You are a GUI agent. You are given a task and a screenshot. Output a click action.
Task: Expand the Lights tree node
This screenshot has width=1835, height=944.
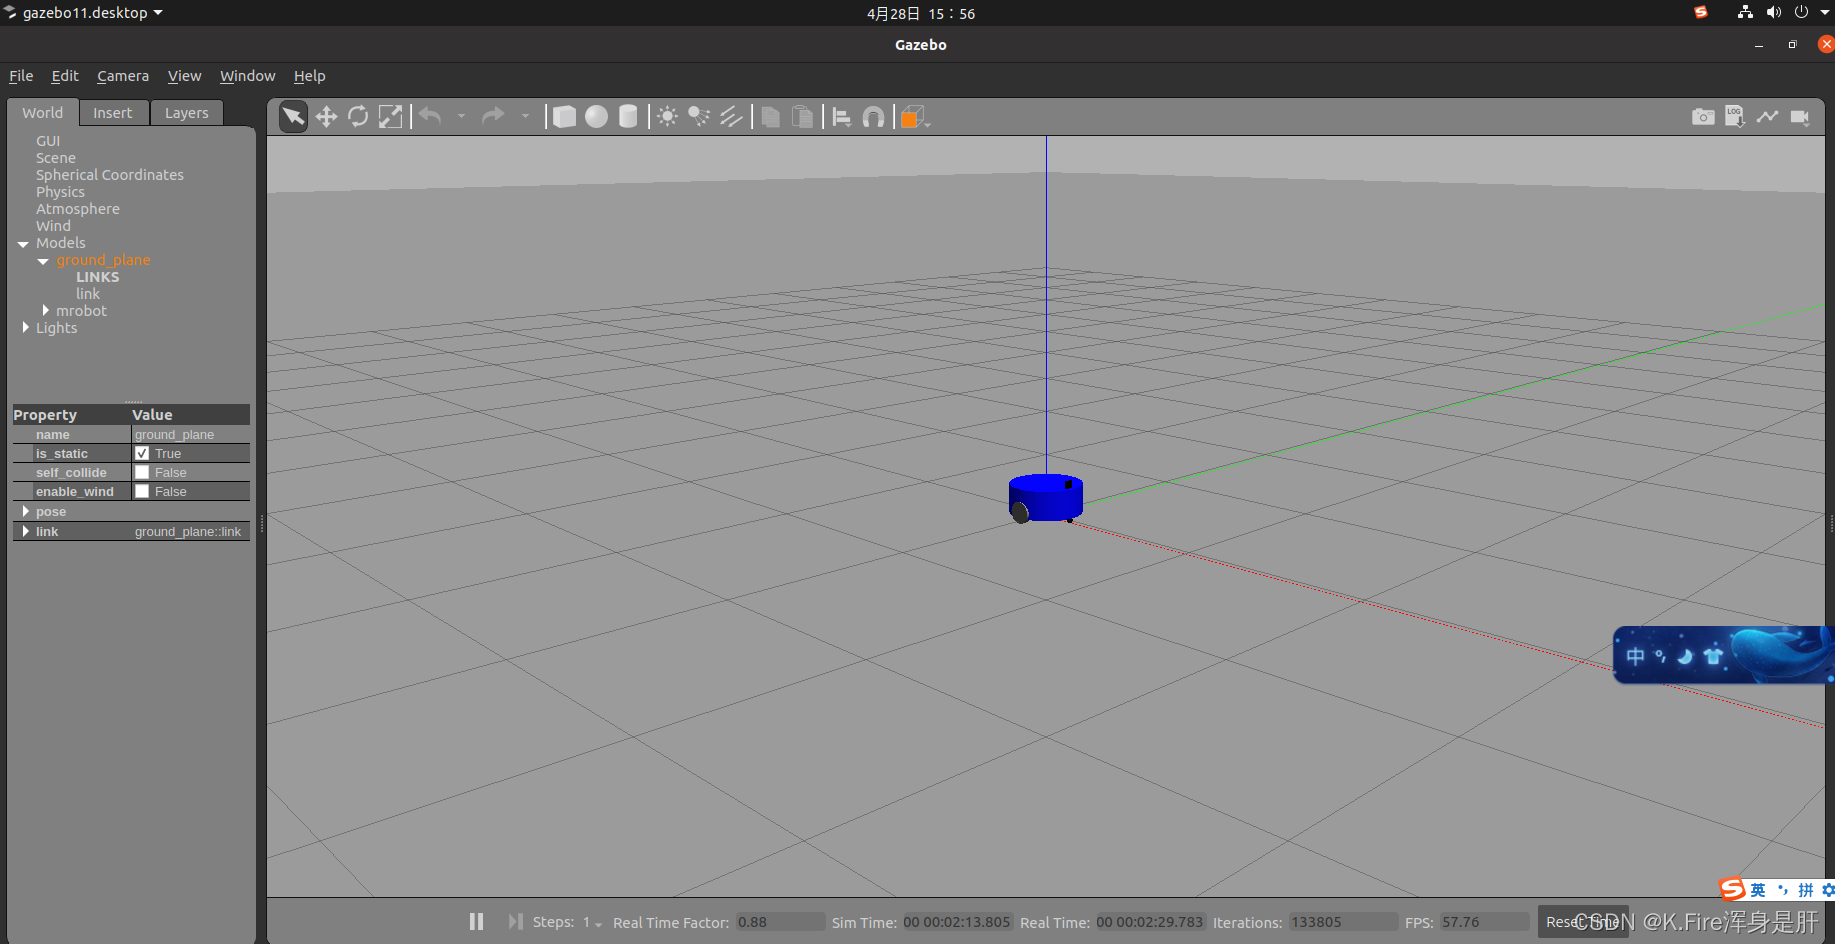25,327
